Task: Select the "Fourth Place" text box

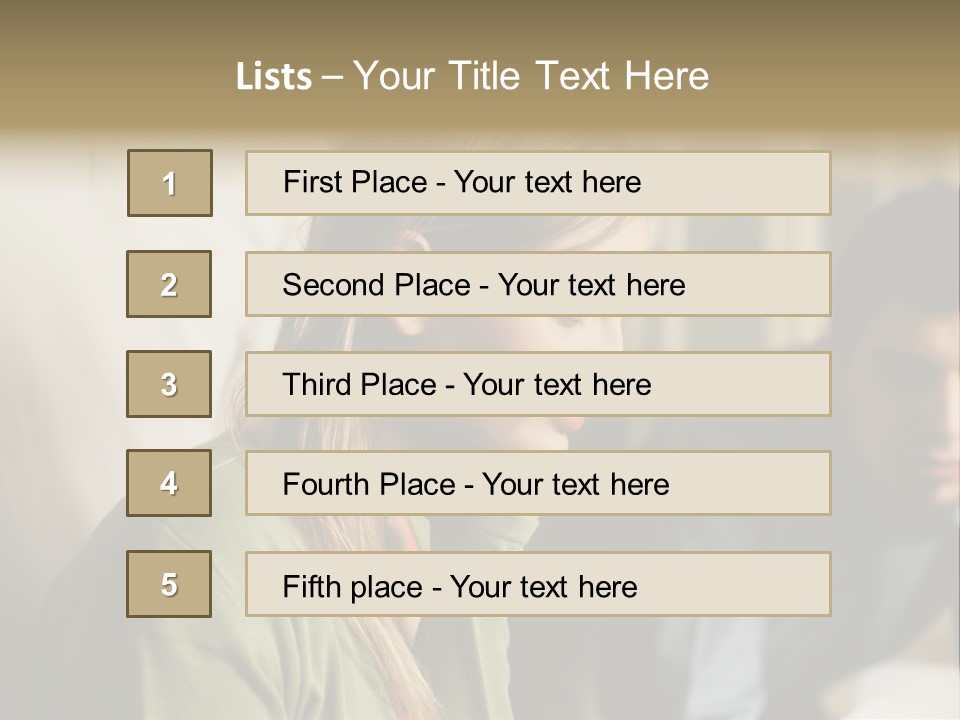Action: [x=538, y=484]
